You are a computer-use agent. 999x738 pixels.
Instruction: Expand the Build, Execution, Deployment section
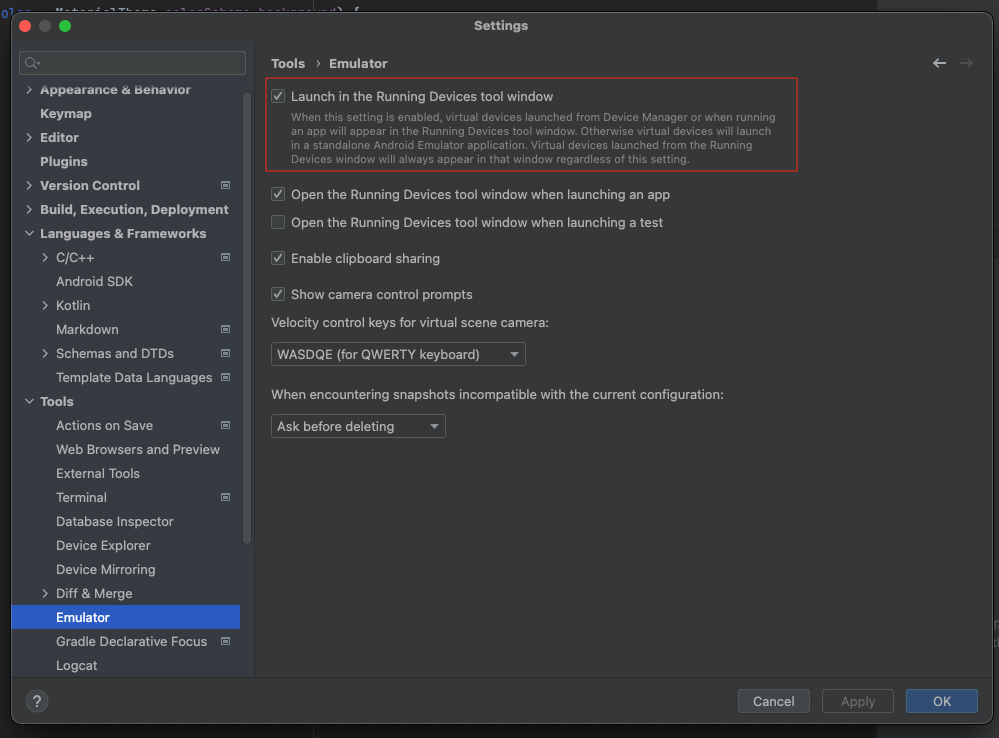29,209
